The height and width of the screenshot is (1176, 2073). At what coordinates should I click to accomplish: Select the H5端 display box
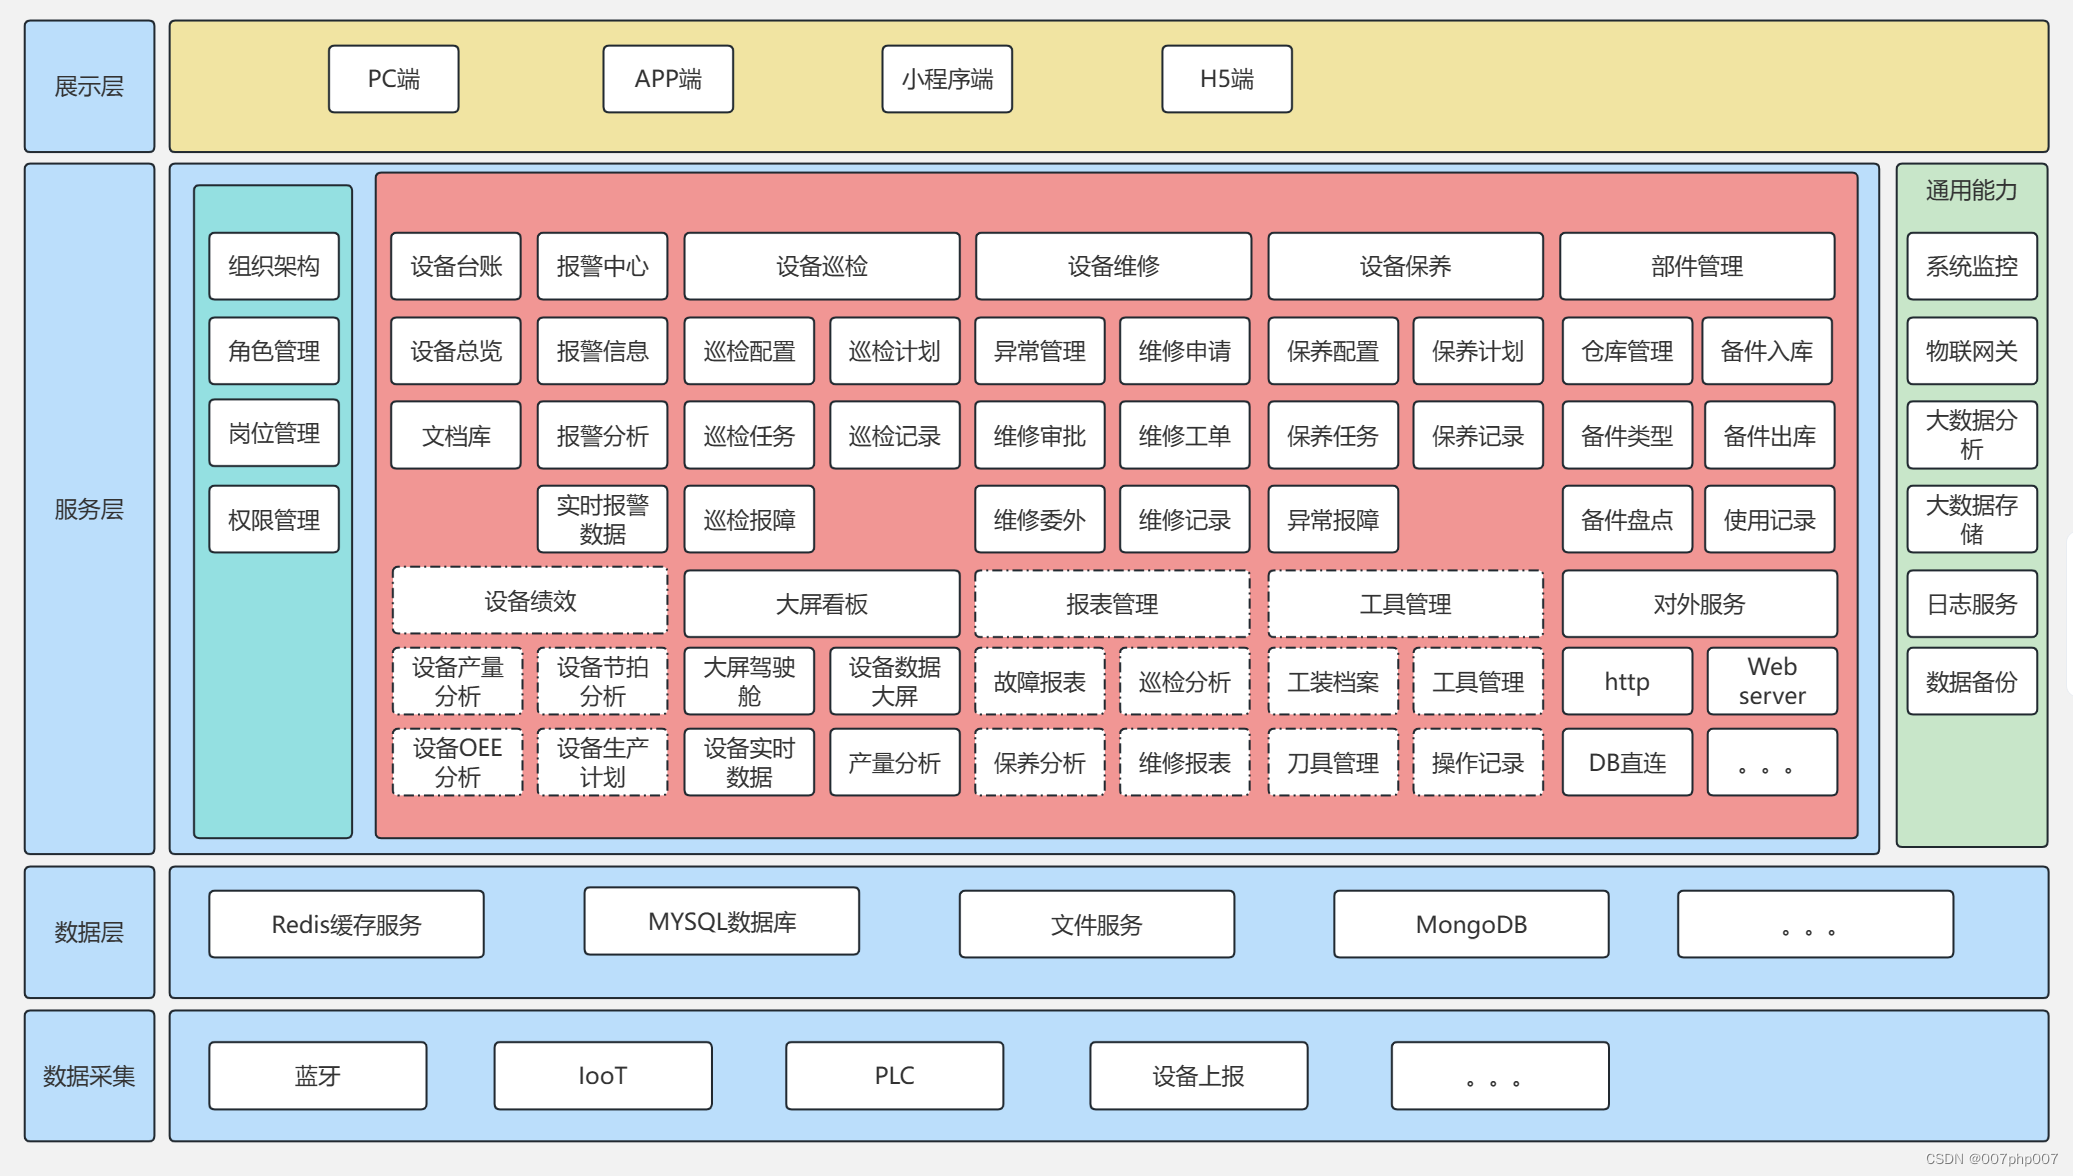pos(1226,79)
